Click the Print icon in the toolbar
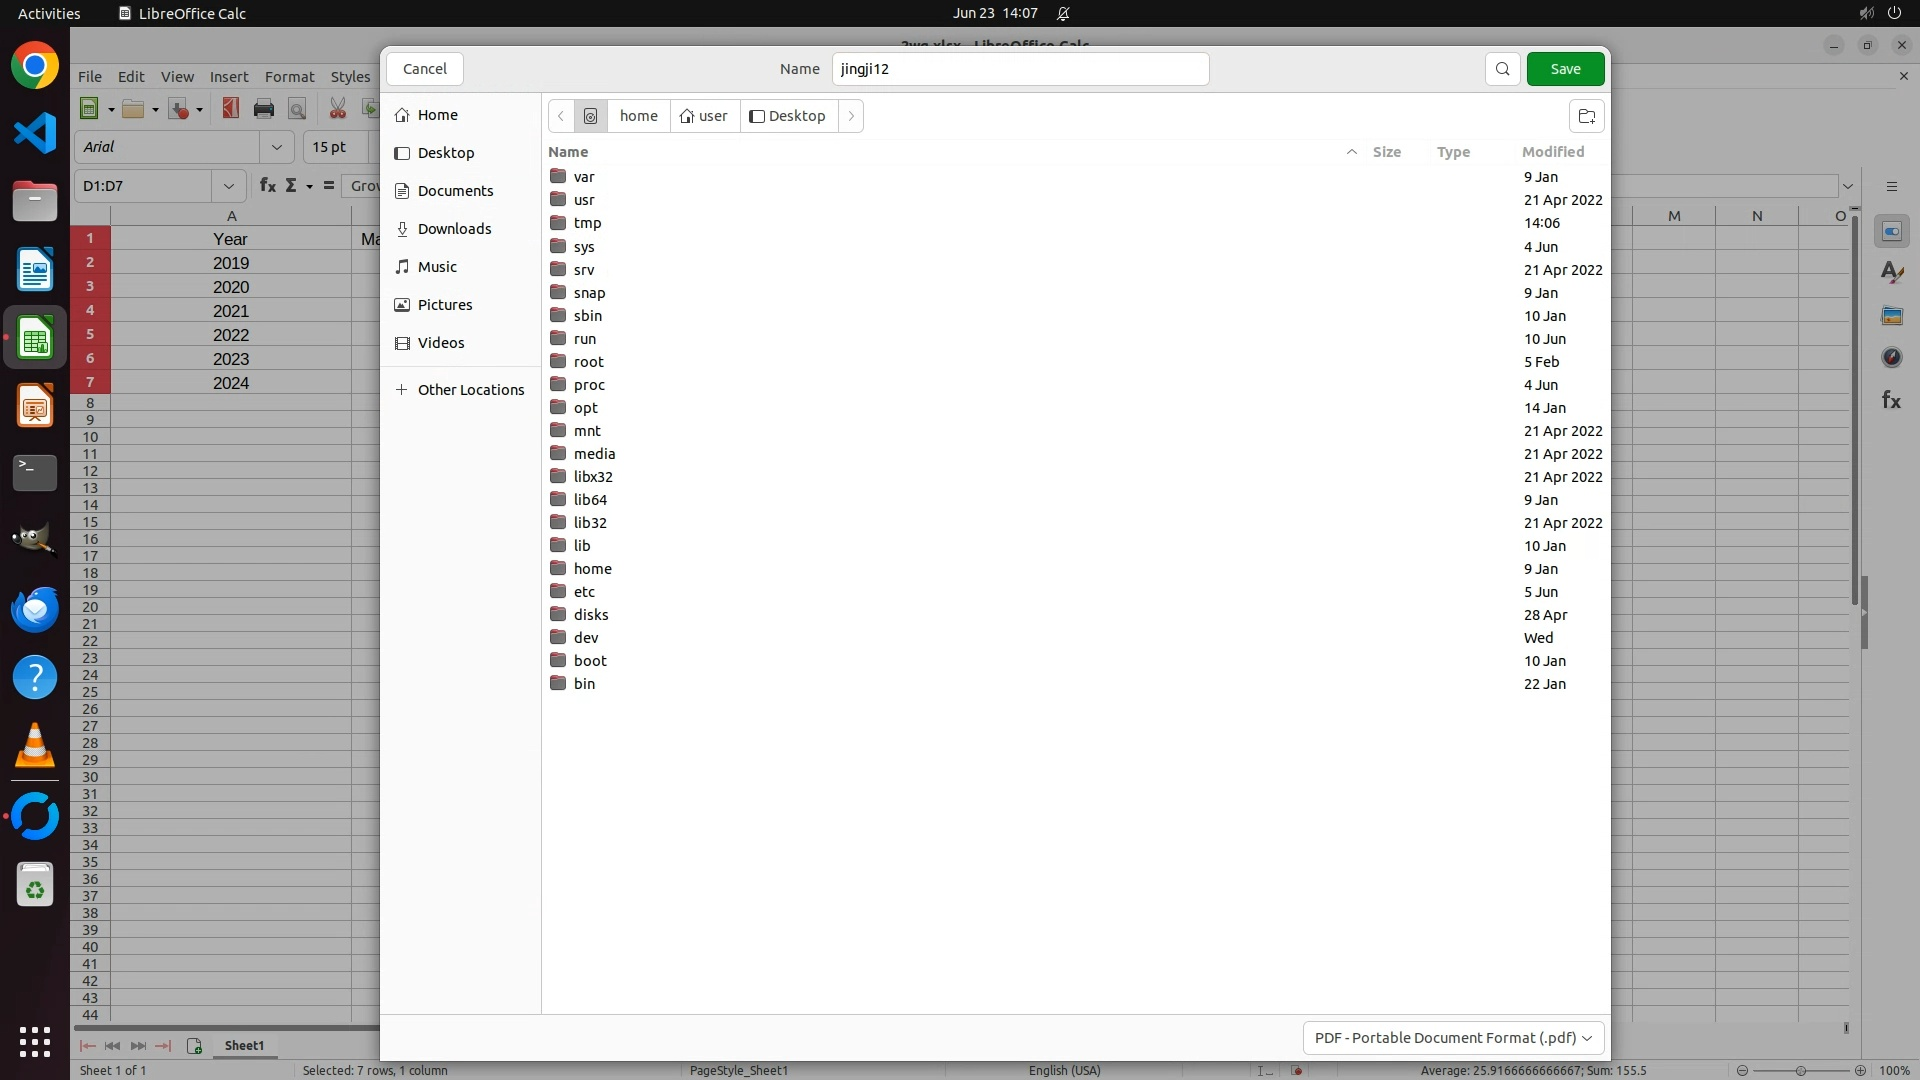The image size is (1920, 1080). click(264, 109)
